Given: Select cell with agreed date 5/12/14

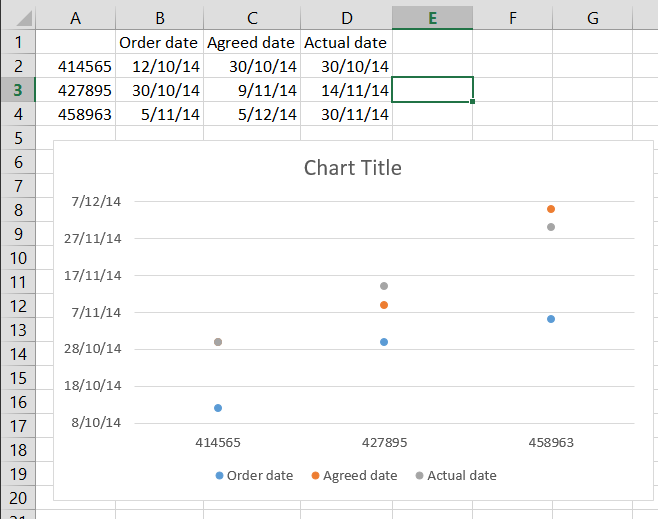Looking at the screenshot, I should tap(252, 114).
